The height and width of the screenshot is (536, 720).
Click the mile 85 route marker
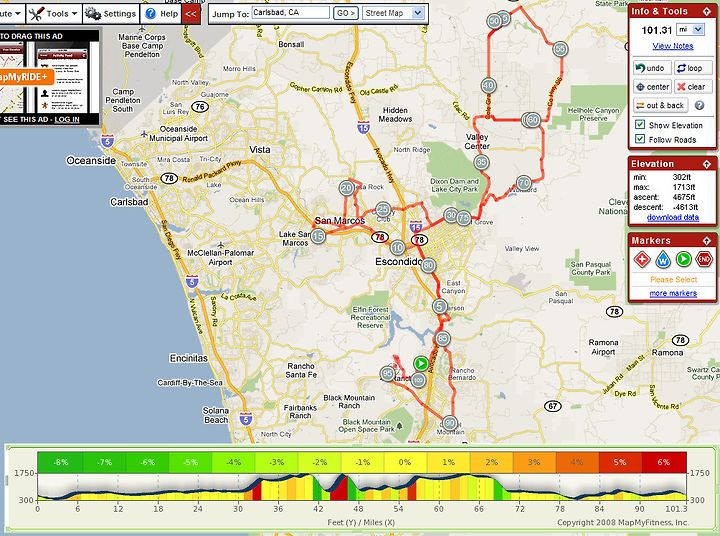(x=442, y=339)
